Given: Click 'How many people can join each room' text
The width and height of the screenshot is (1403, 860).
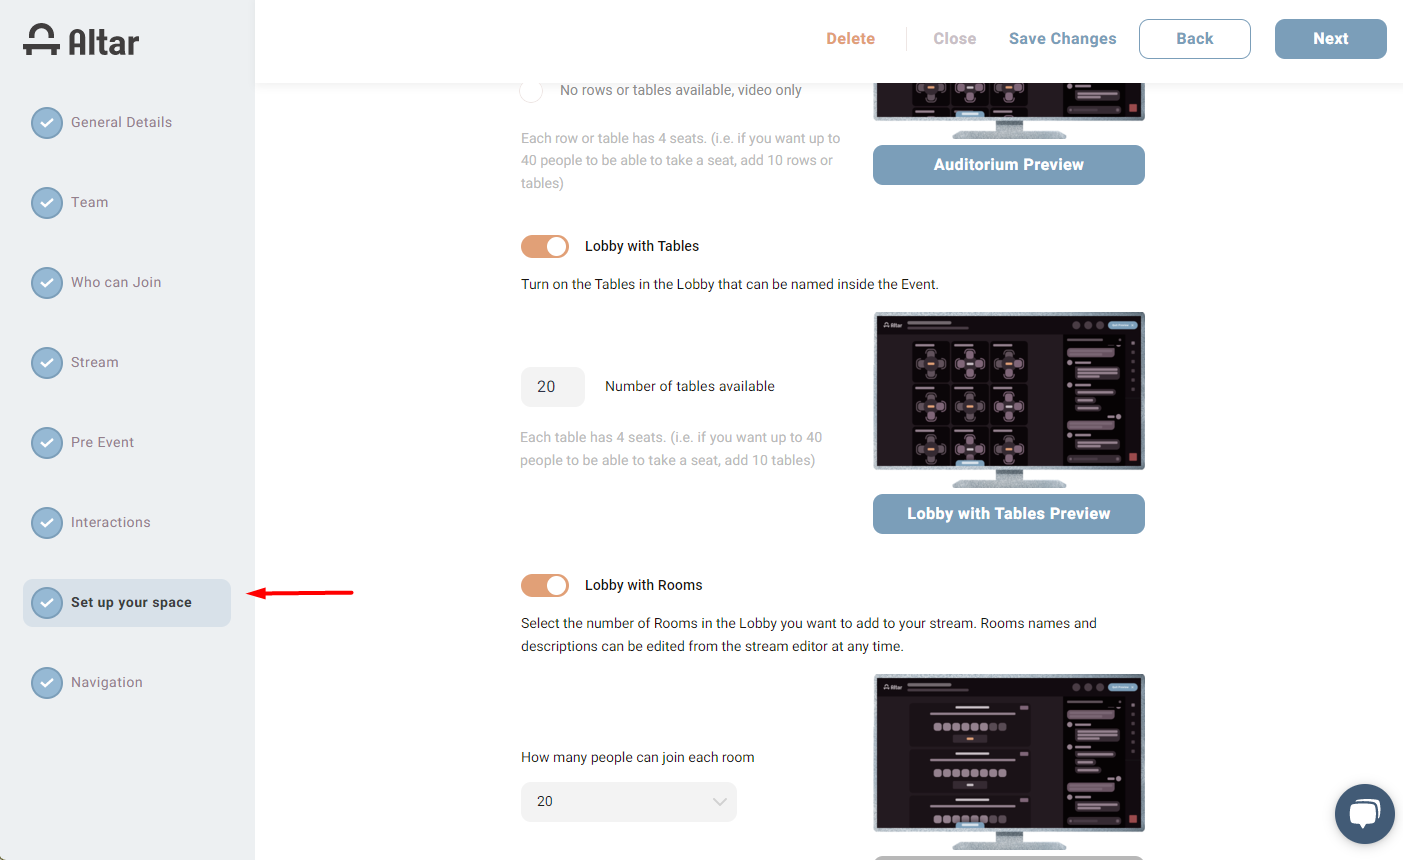Looking at the screenshot, I should tap(638, 757).
